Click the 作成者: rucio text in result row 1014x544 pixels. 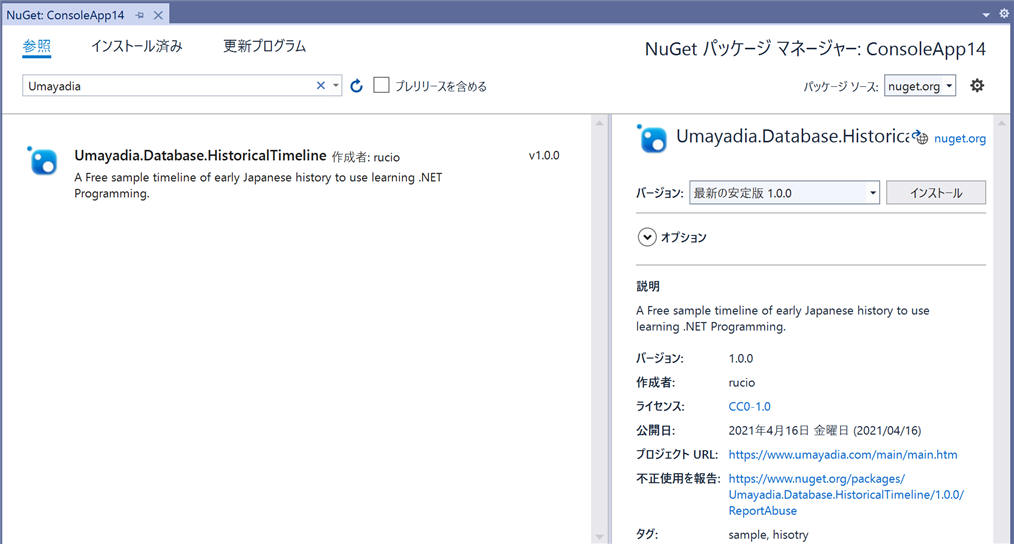click(366, 157)
